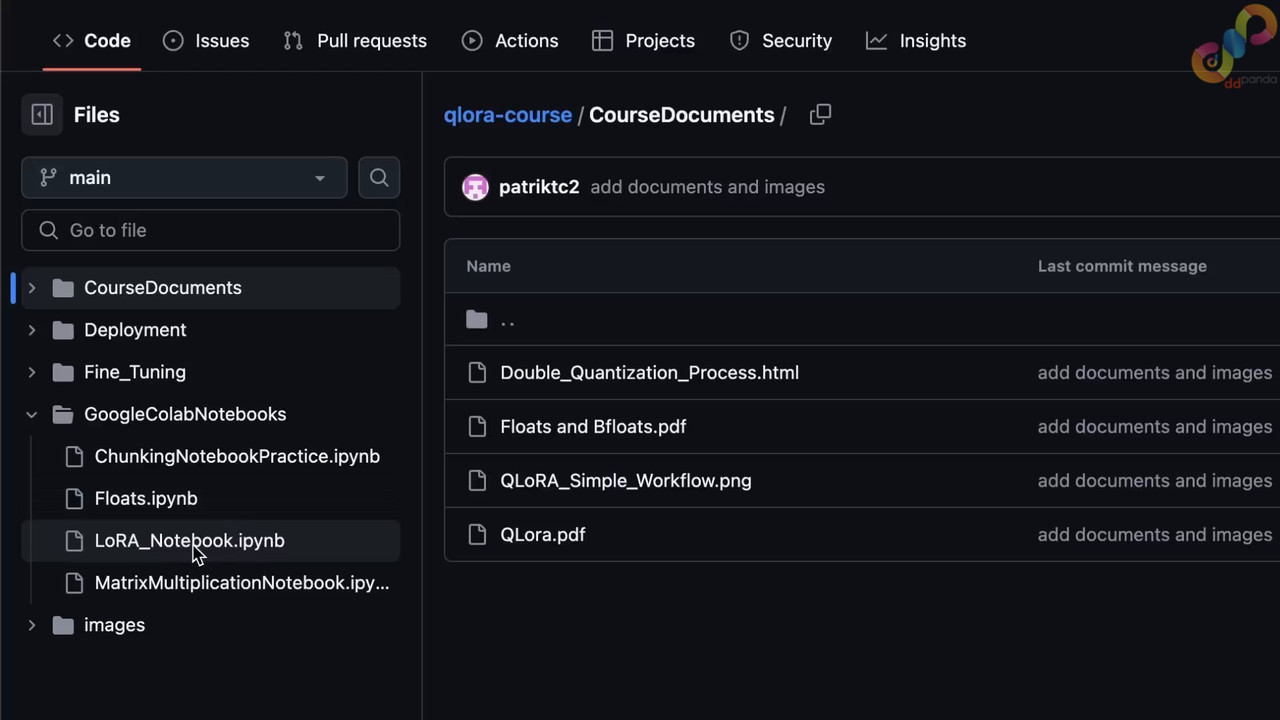This screenshot has height=720, width=1280.
Task: Expand the Deployment folder chevron
Action: coord(31,330)
